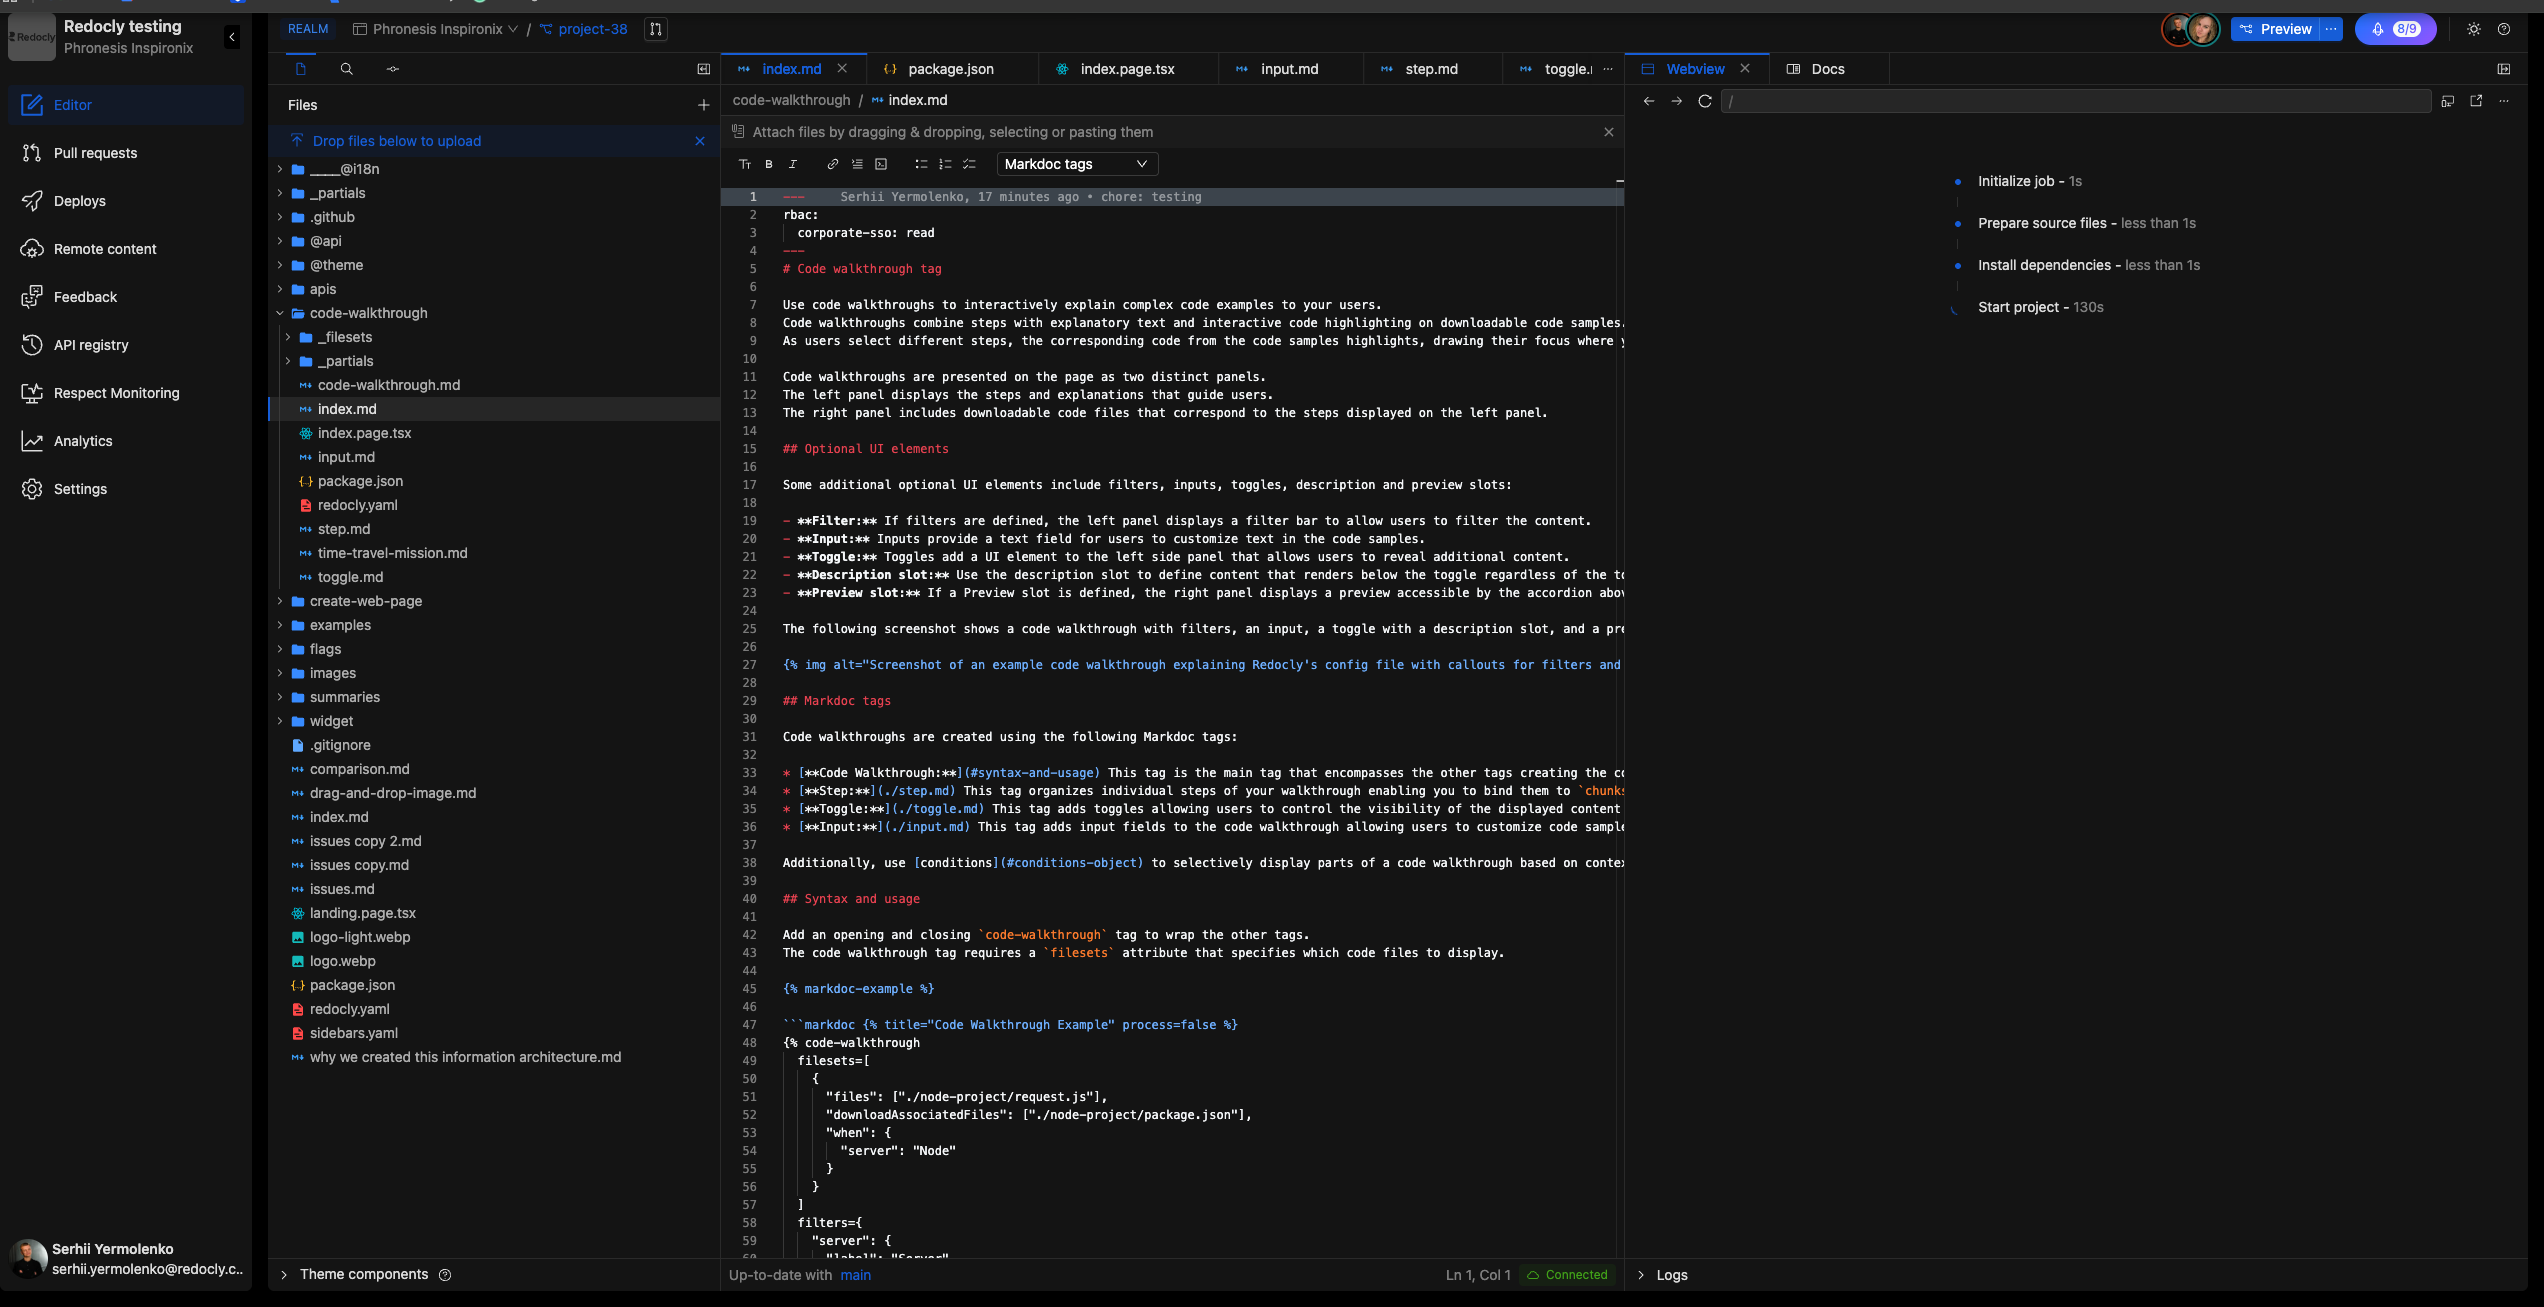Open the Files explorer icon tab
This screenshot has height=1307, width=2544.
coord(300,69)
